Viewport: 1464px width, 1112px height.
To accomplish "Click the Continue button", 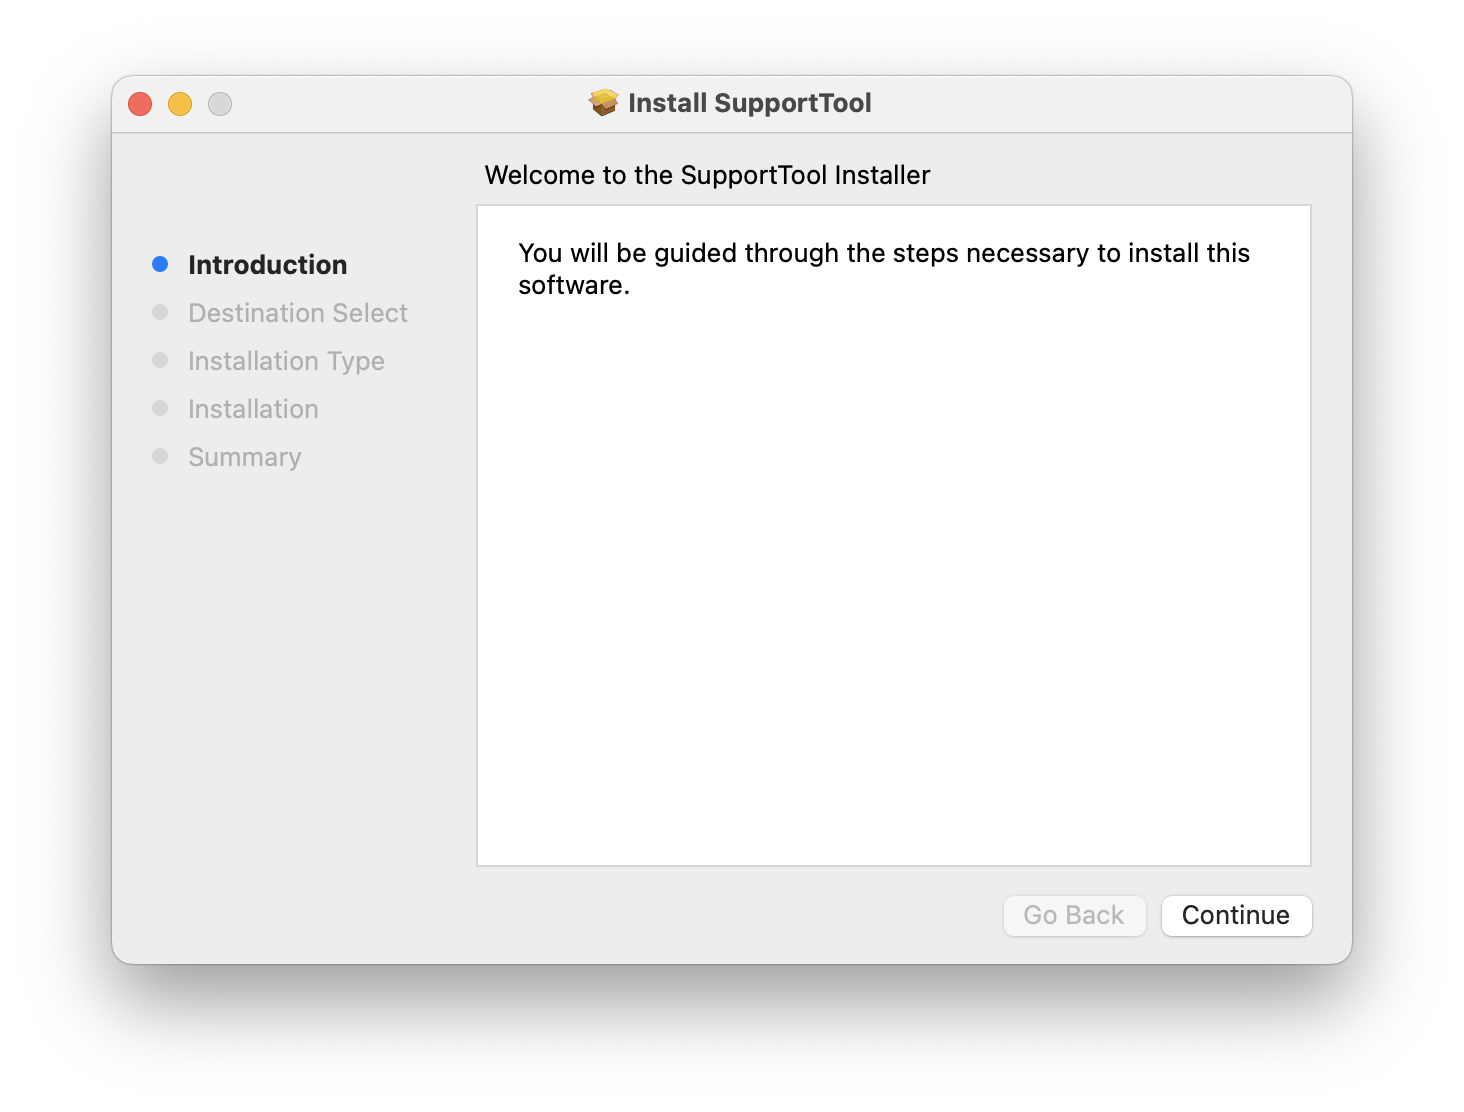I will point(1236,915).
